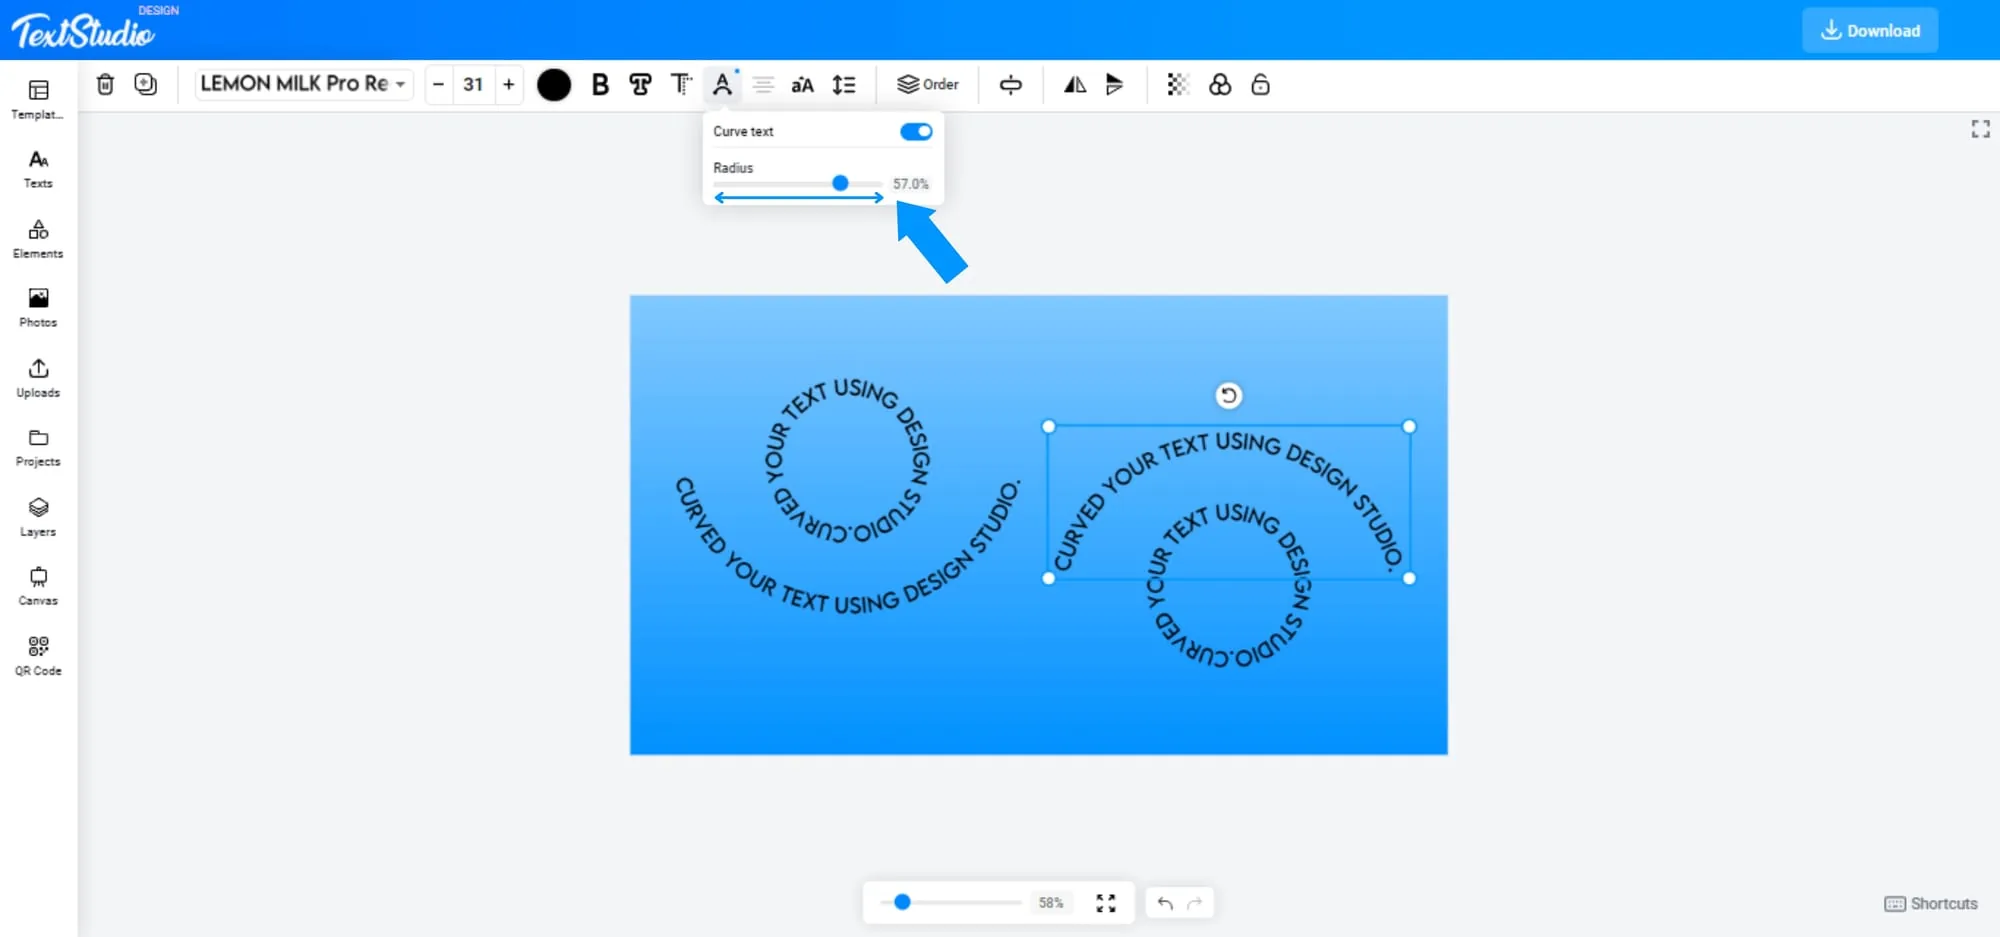Screen dimensions: 2000x937
Task: Click bottom-left resize handle of selection
Action: pos(1048,578)
